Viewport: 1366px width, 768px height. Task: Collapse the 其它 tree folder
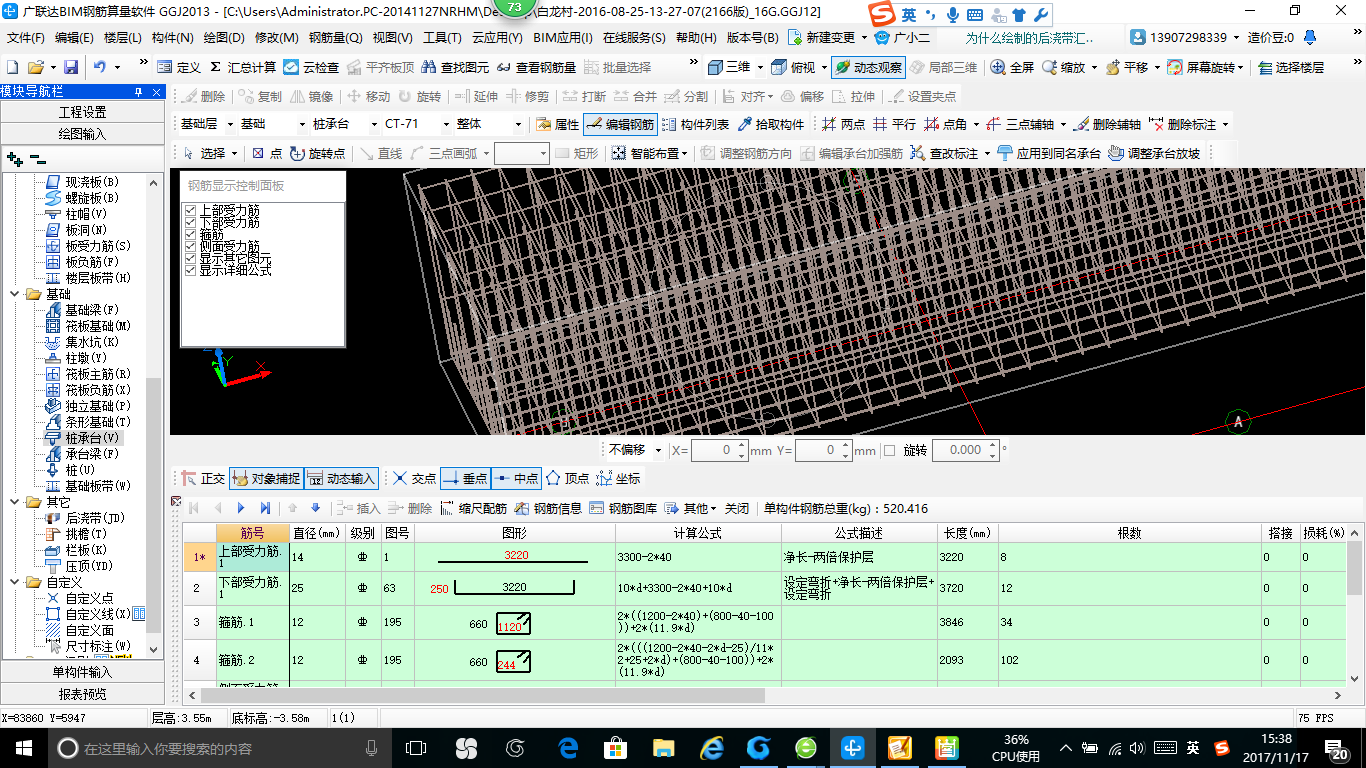(x=16, y=502)
